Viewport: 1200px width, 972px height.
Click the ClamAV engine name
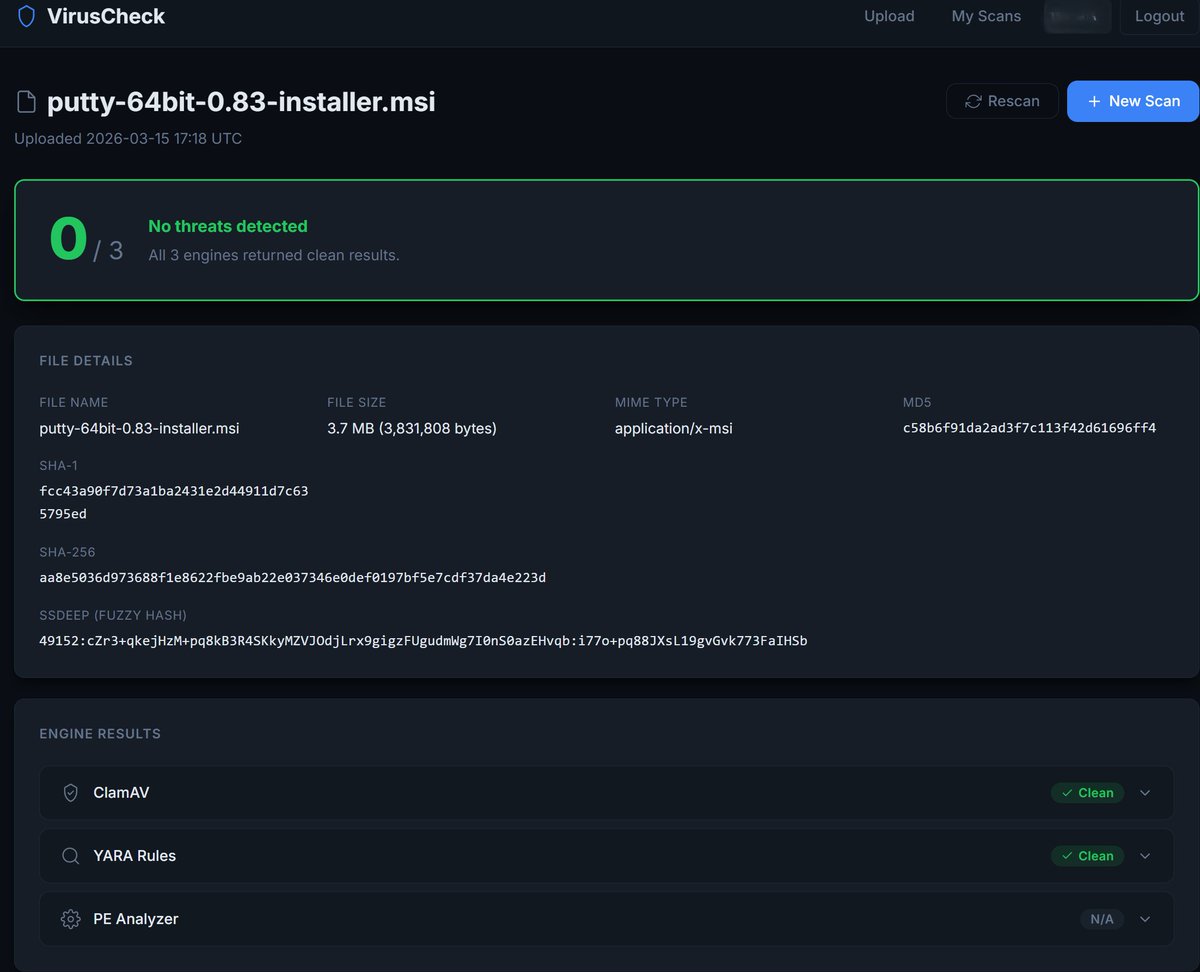(121, 793)
